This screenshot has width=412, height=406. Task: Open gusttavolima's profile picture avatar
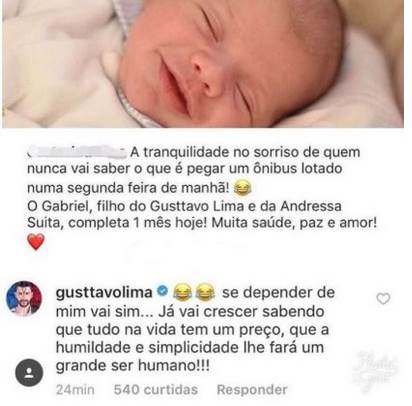[x=24, y=298]
